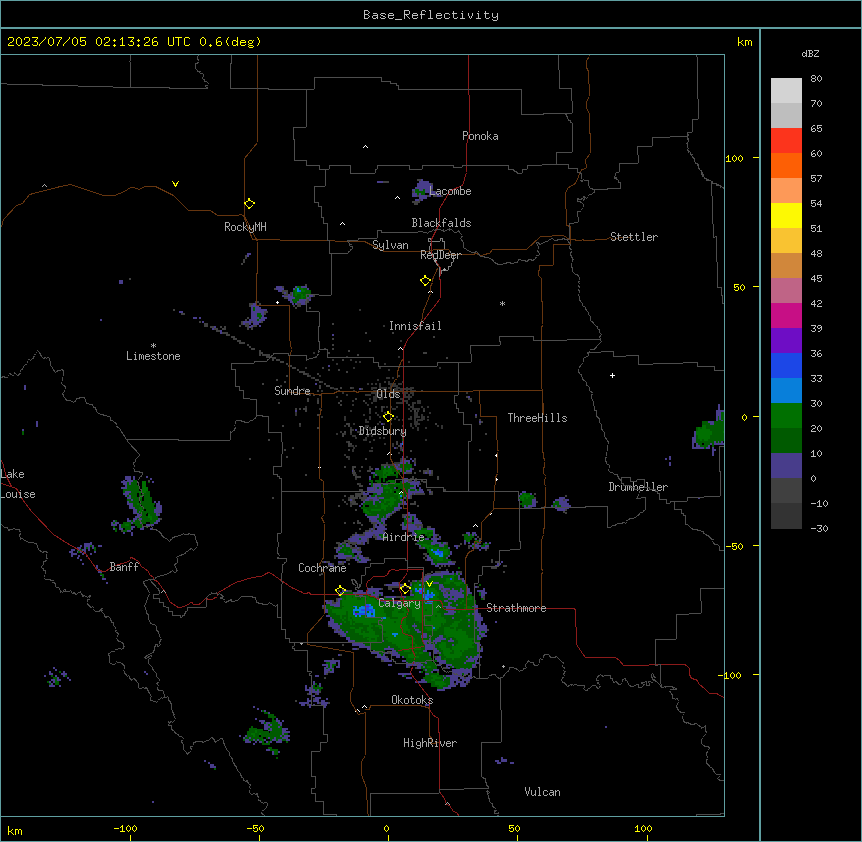Click the yellow V marker northeast of Calgary
This screenshot has width=862, height=842.
(429, 584)
